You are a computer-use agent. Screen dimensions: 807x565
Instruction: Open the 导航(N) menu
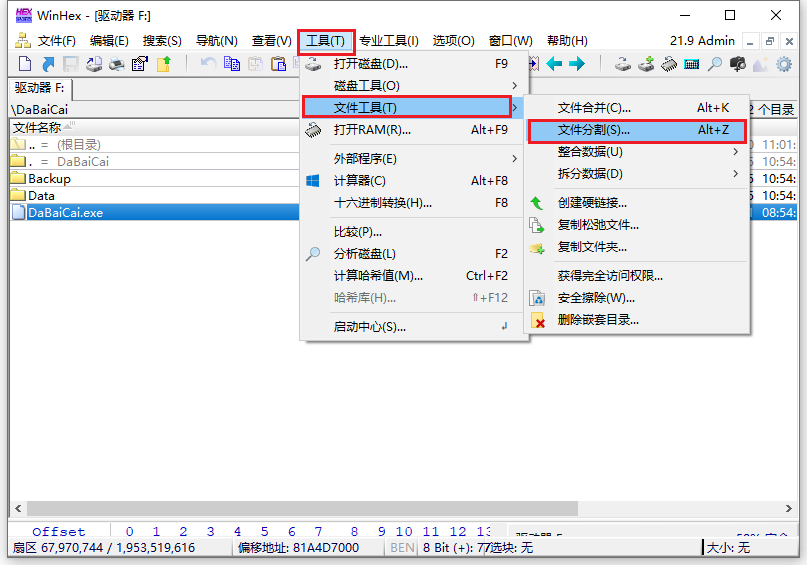pos(217,41)
